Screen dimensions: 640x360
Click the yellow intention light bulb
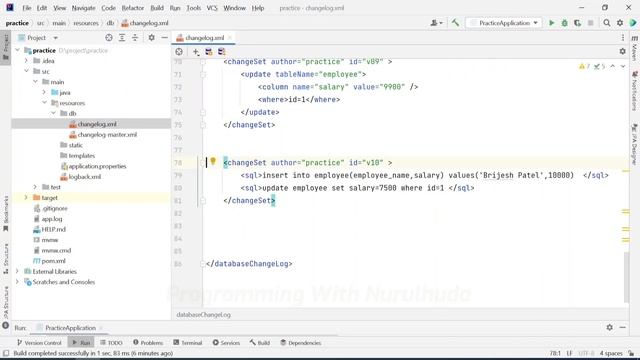pos(213,162)
